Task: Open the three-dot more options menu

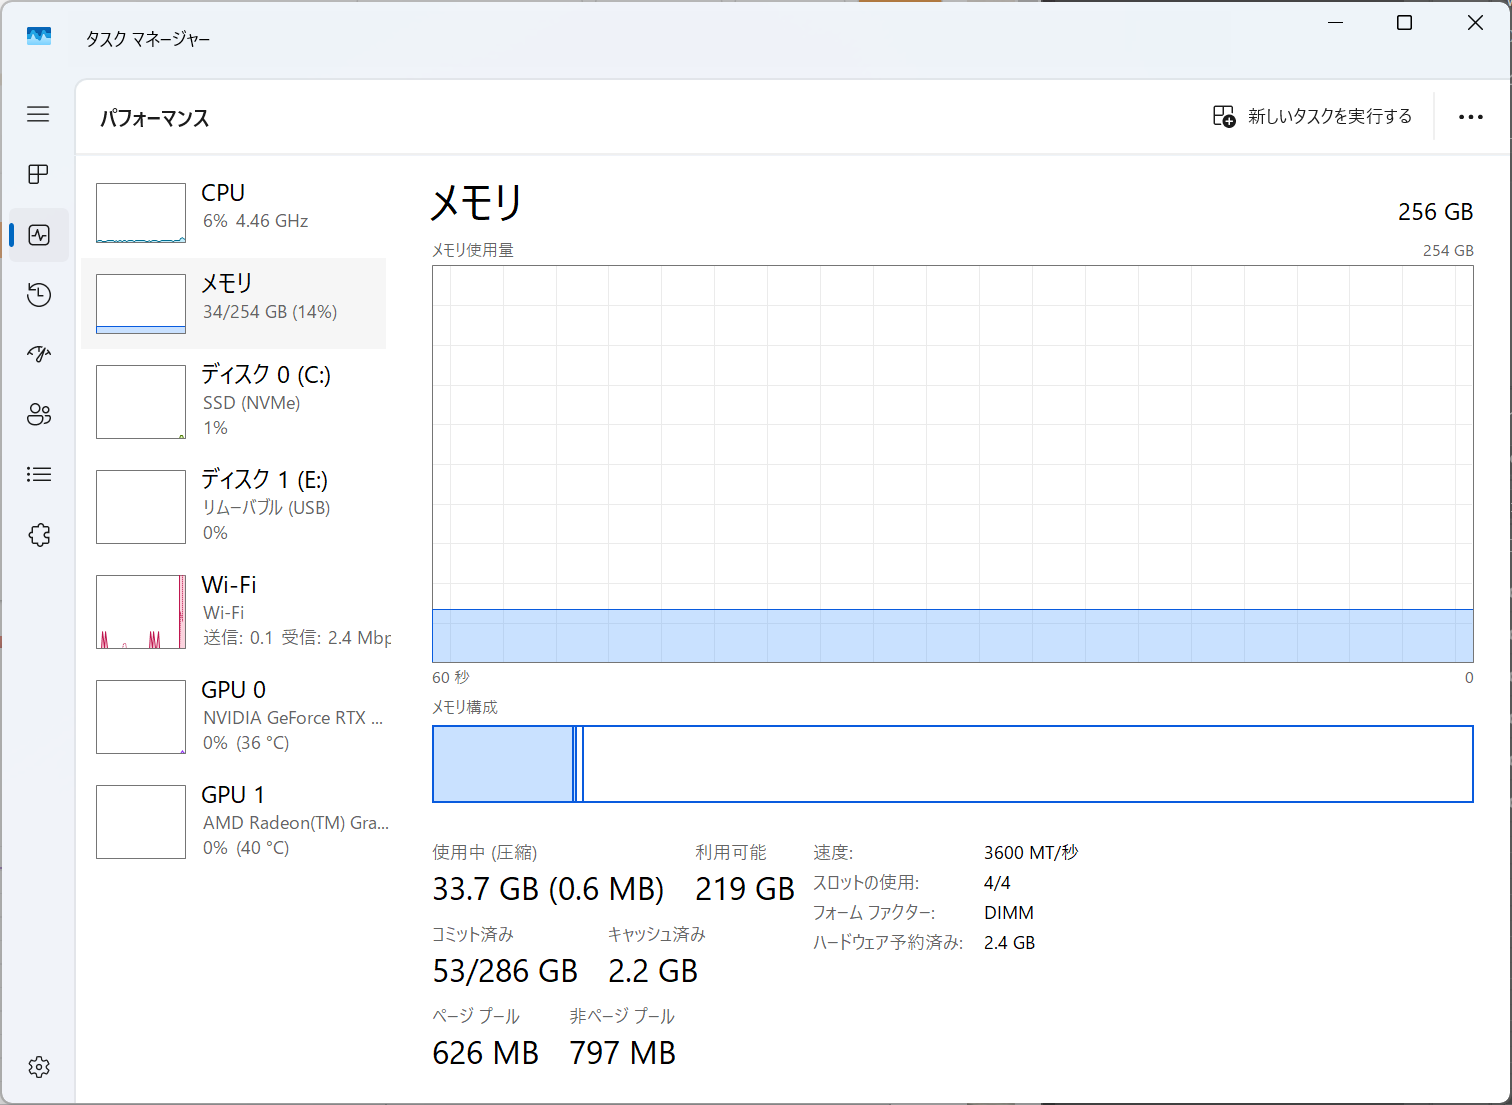Action: point(1470,117)
